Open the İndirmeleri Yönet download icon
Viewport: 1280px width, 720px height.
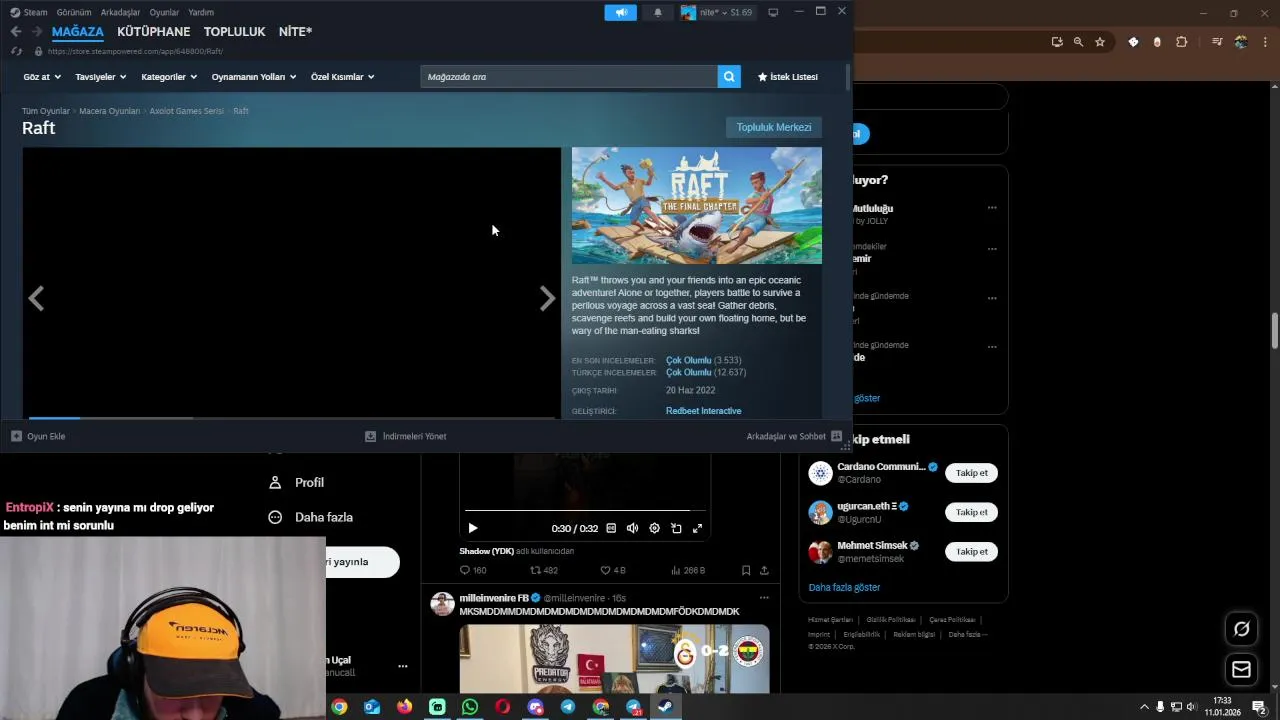(370, 436)
